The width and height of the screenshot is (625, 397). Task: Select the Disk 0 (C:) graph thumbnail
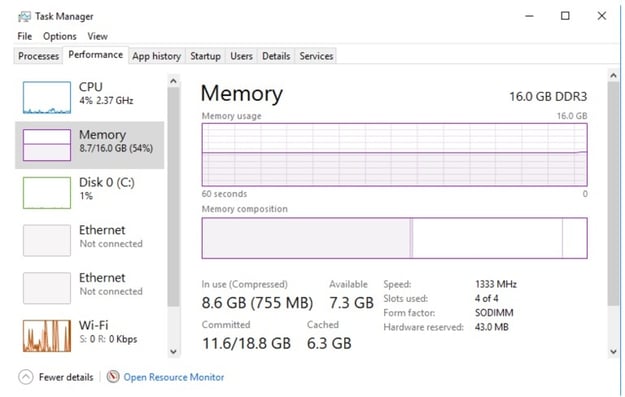[x=47, y=193]
